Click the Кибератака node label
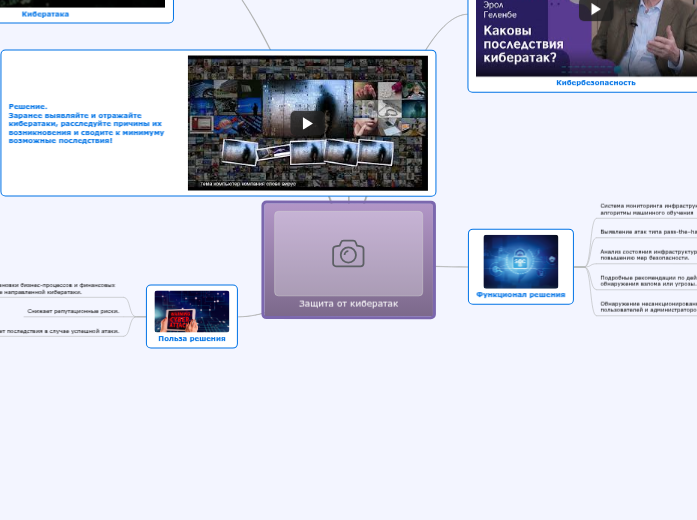 pos(46,14)
